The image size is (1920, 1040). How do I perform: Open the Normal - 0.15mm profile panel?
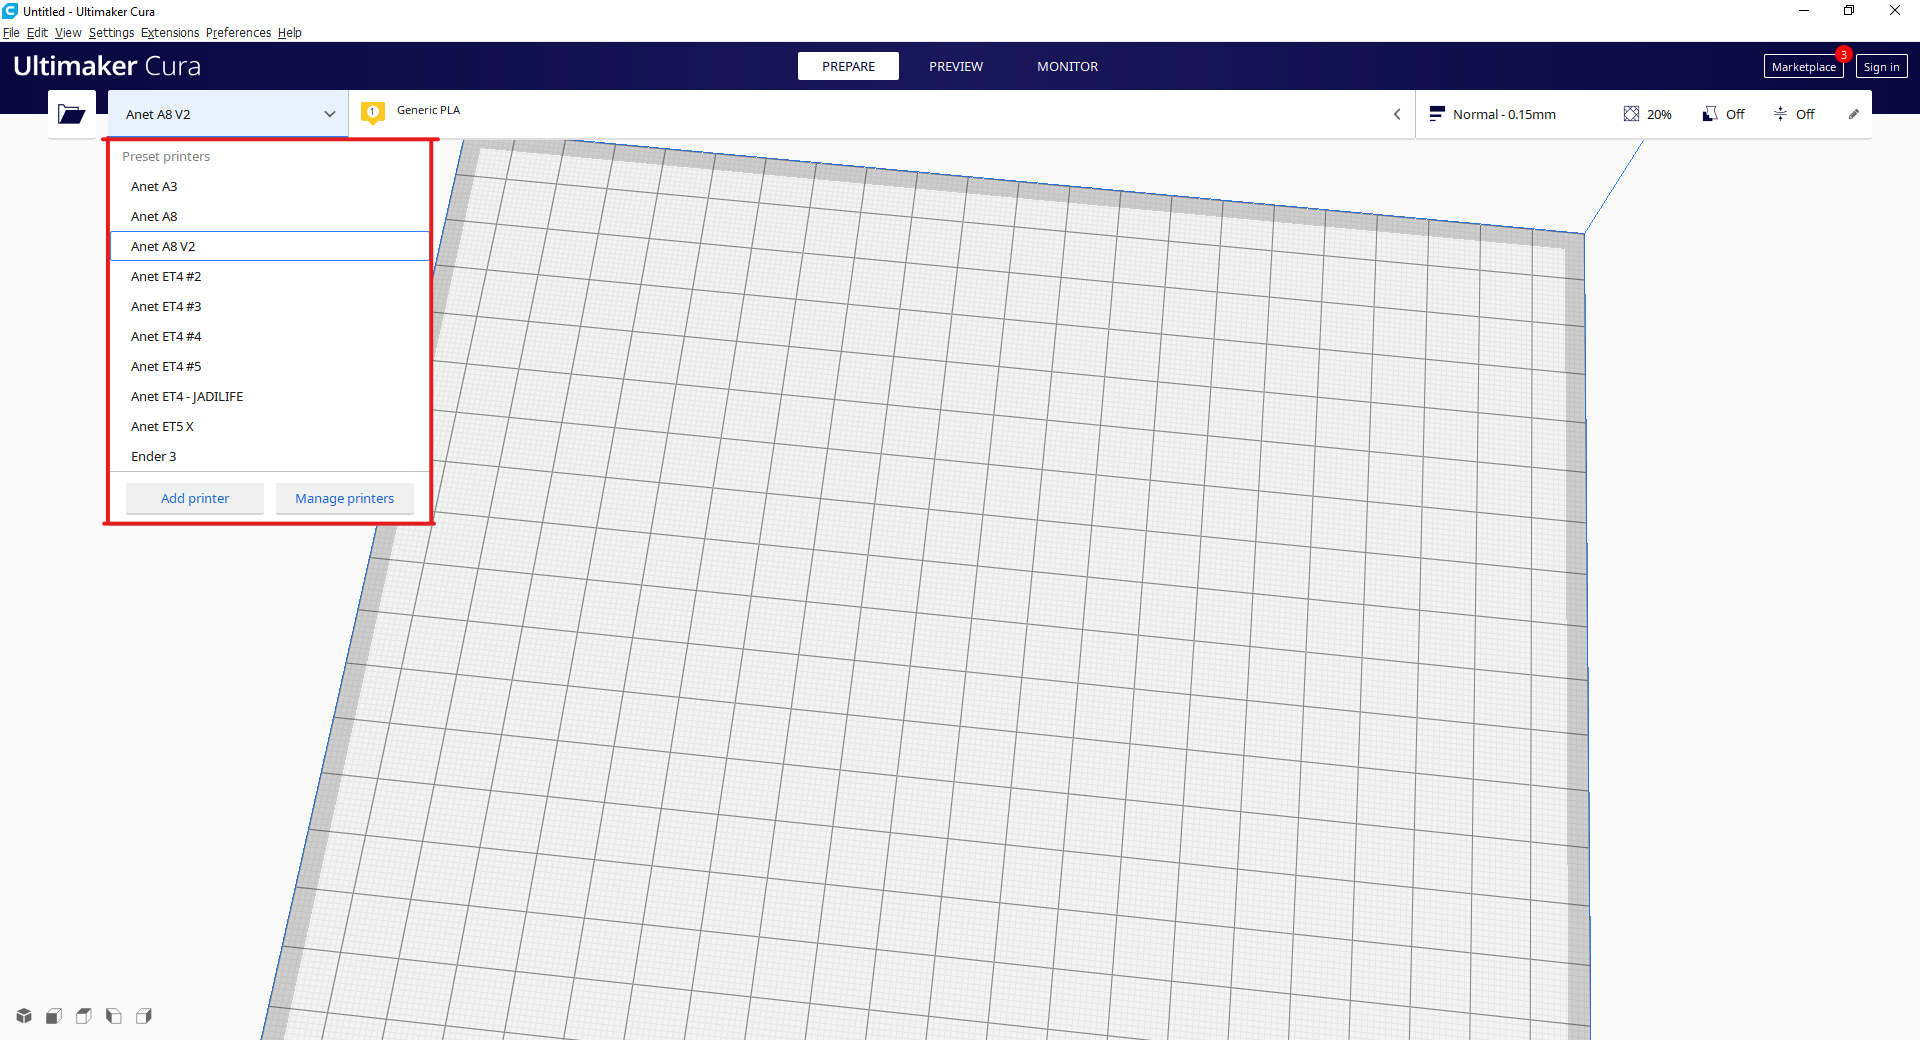click(1504, 114)
